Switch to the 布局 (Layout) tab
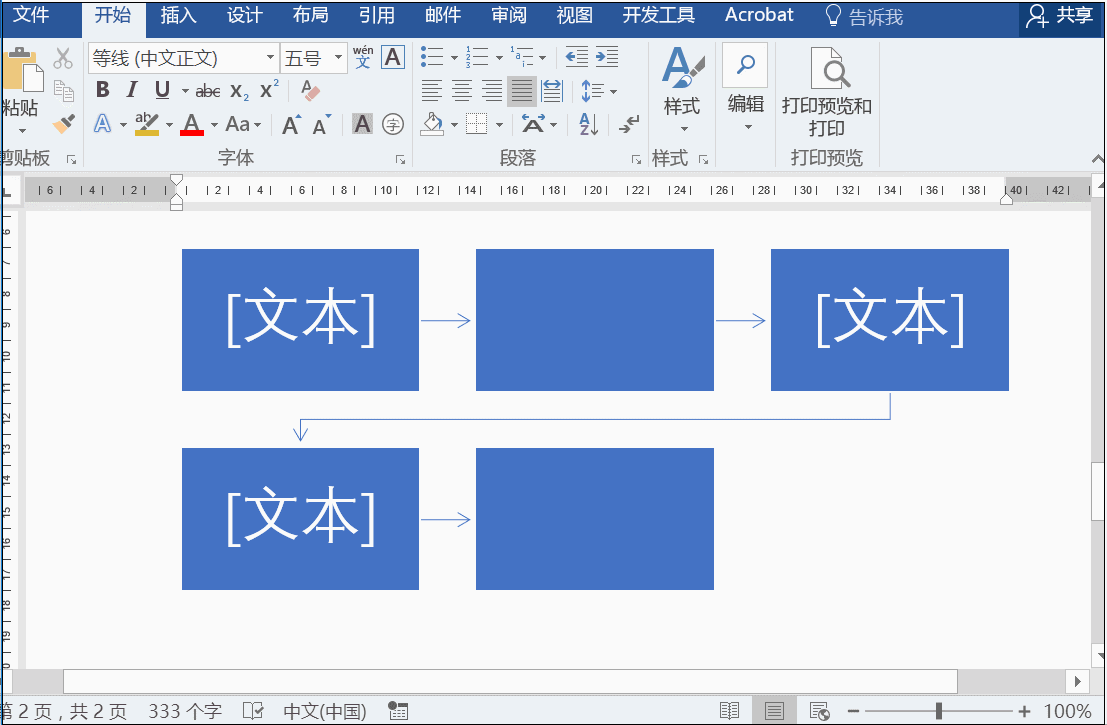 pos(311,15)
